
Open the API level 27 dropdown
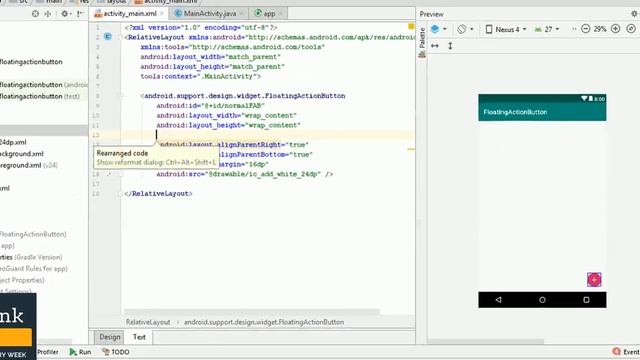point(547,29)
